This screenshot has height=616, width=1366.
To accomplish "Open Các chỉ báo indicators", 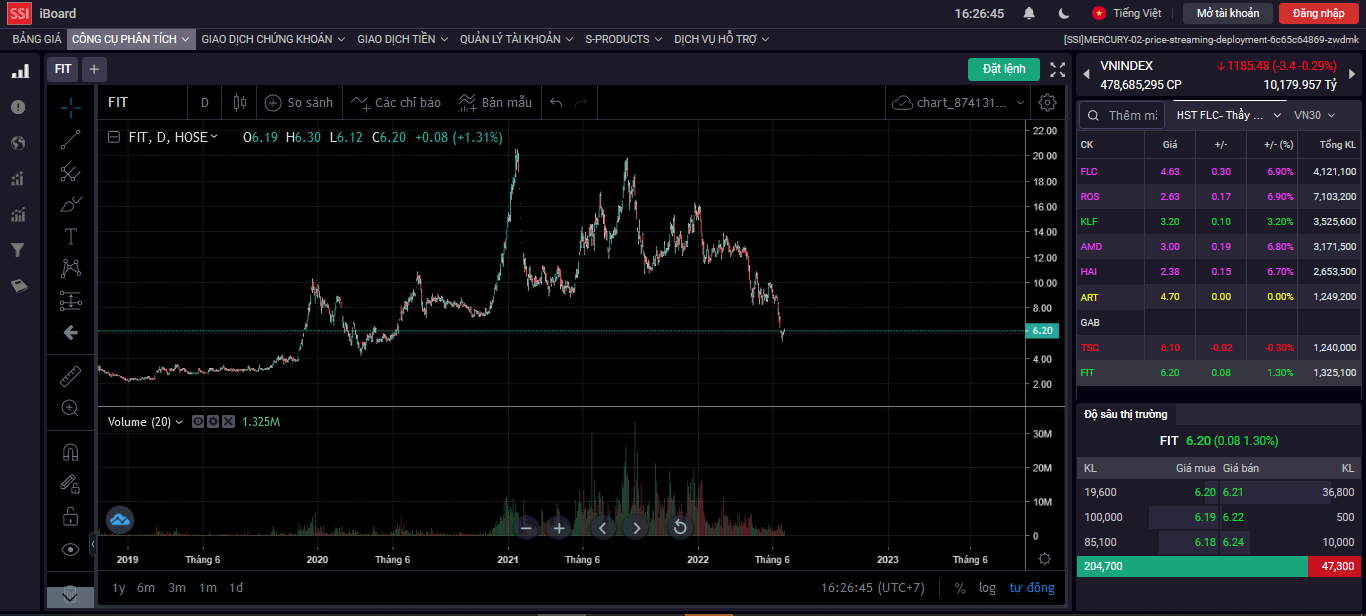I will click(397, 102).
